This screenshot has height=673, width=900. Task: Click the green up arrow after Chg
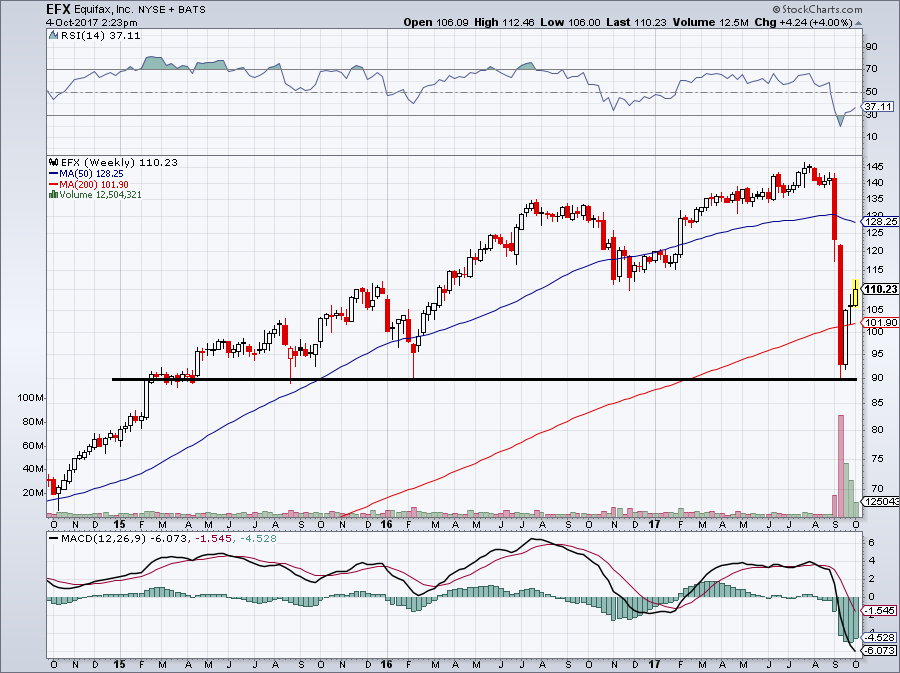(x=858, y=23)
